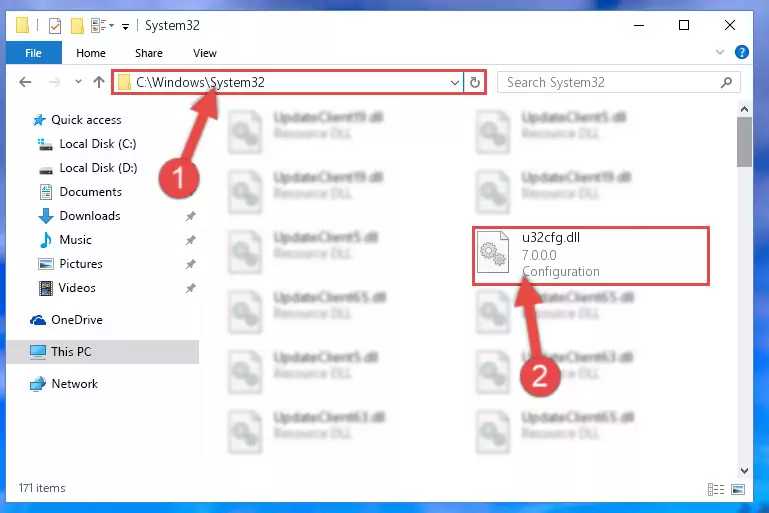The width and height of the screenshot is (769, 513).
Task: Click the search magnifier icon
Action: pyautogui.click(x=726, y=82)
